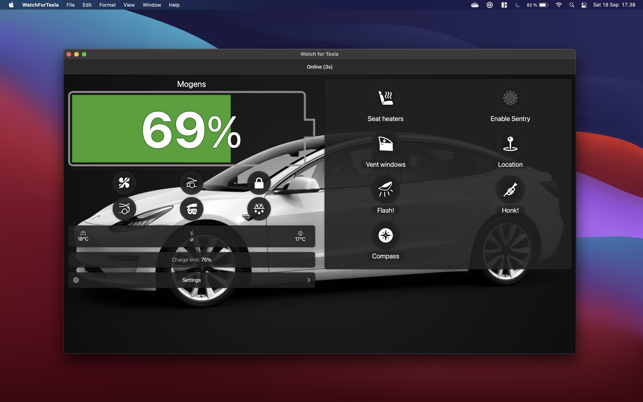
Task: Click the middle round icon in lower row
Action: pos(192,209)
